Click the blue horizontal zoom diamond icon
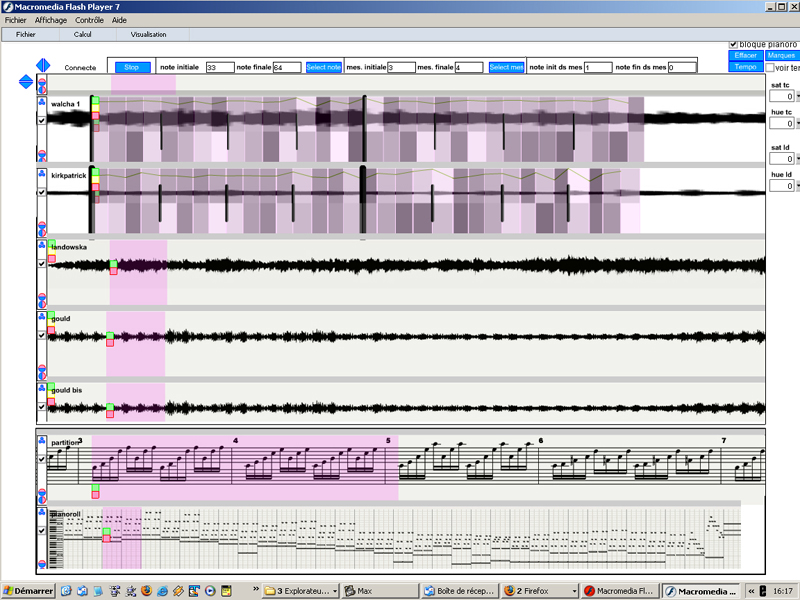The width and height of the screenshot is (800, 600). click(43, 65)
